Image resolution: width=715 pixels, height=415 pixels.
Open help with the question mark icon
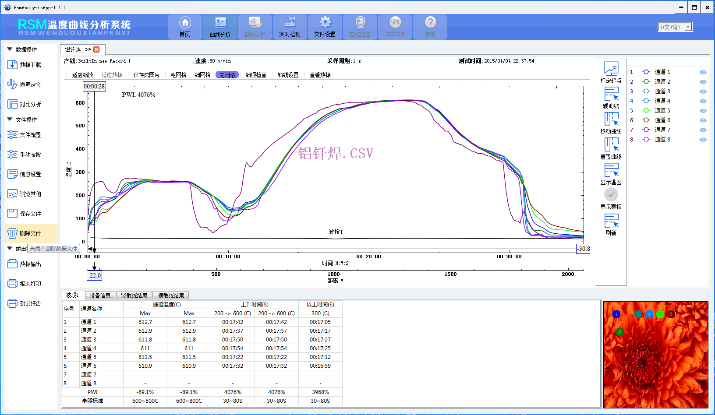pos(431,25)
